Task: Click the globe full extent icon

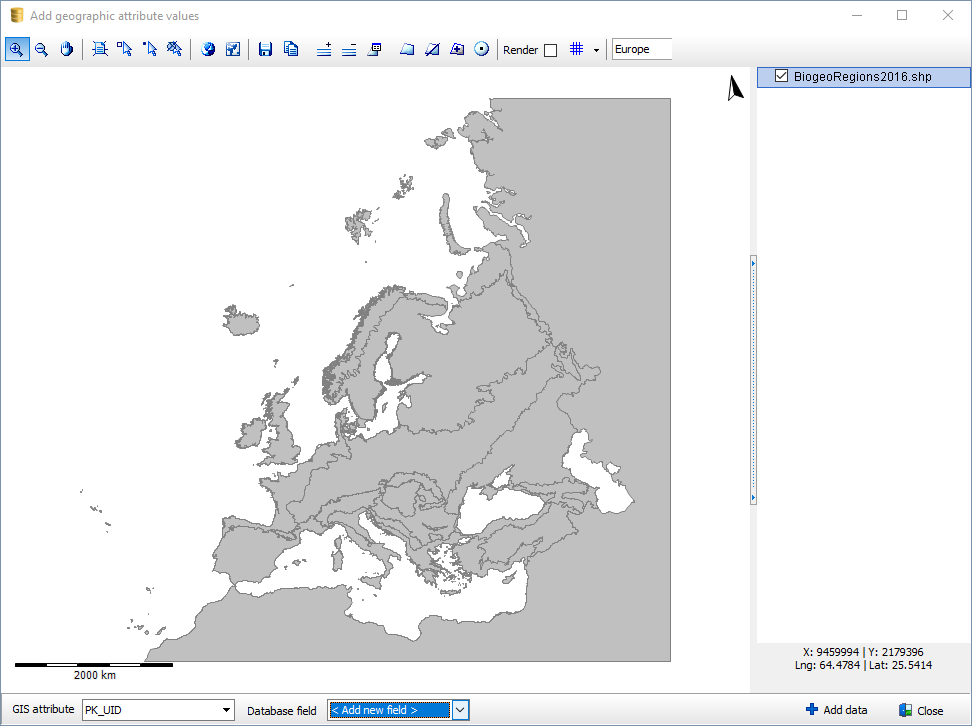Action: [x=208, y=49]
